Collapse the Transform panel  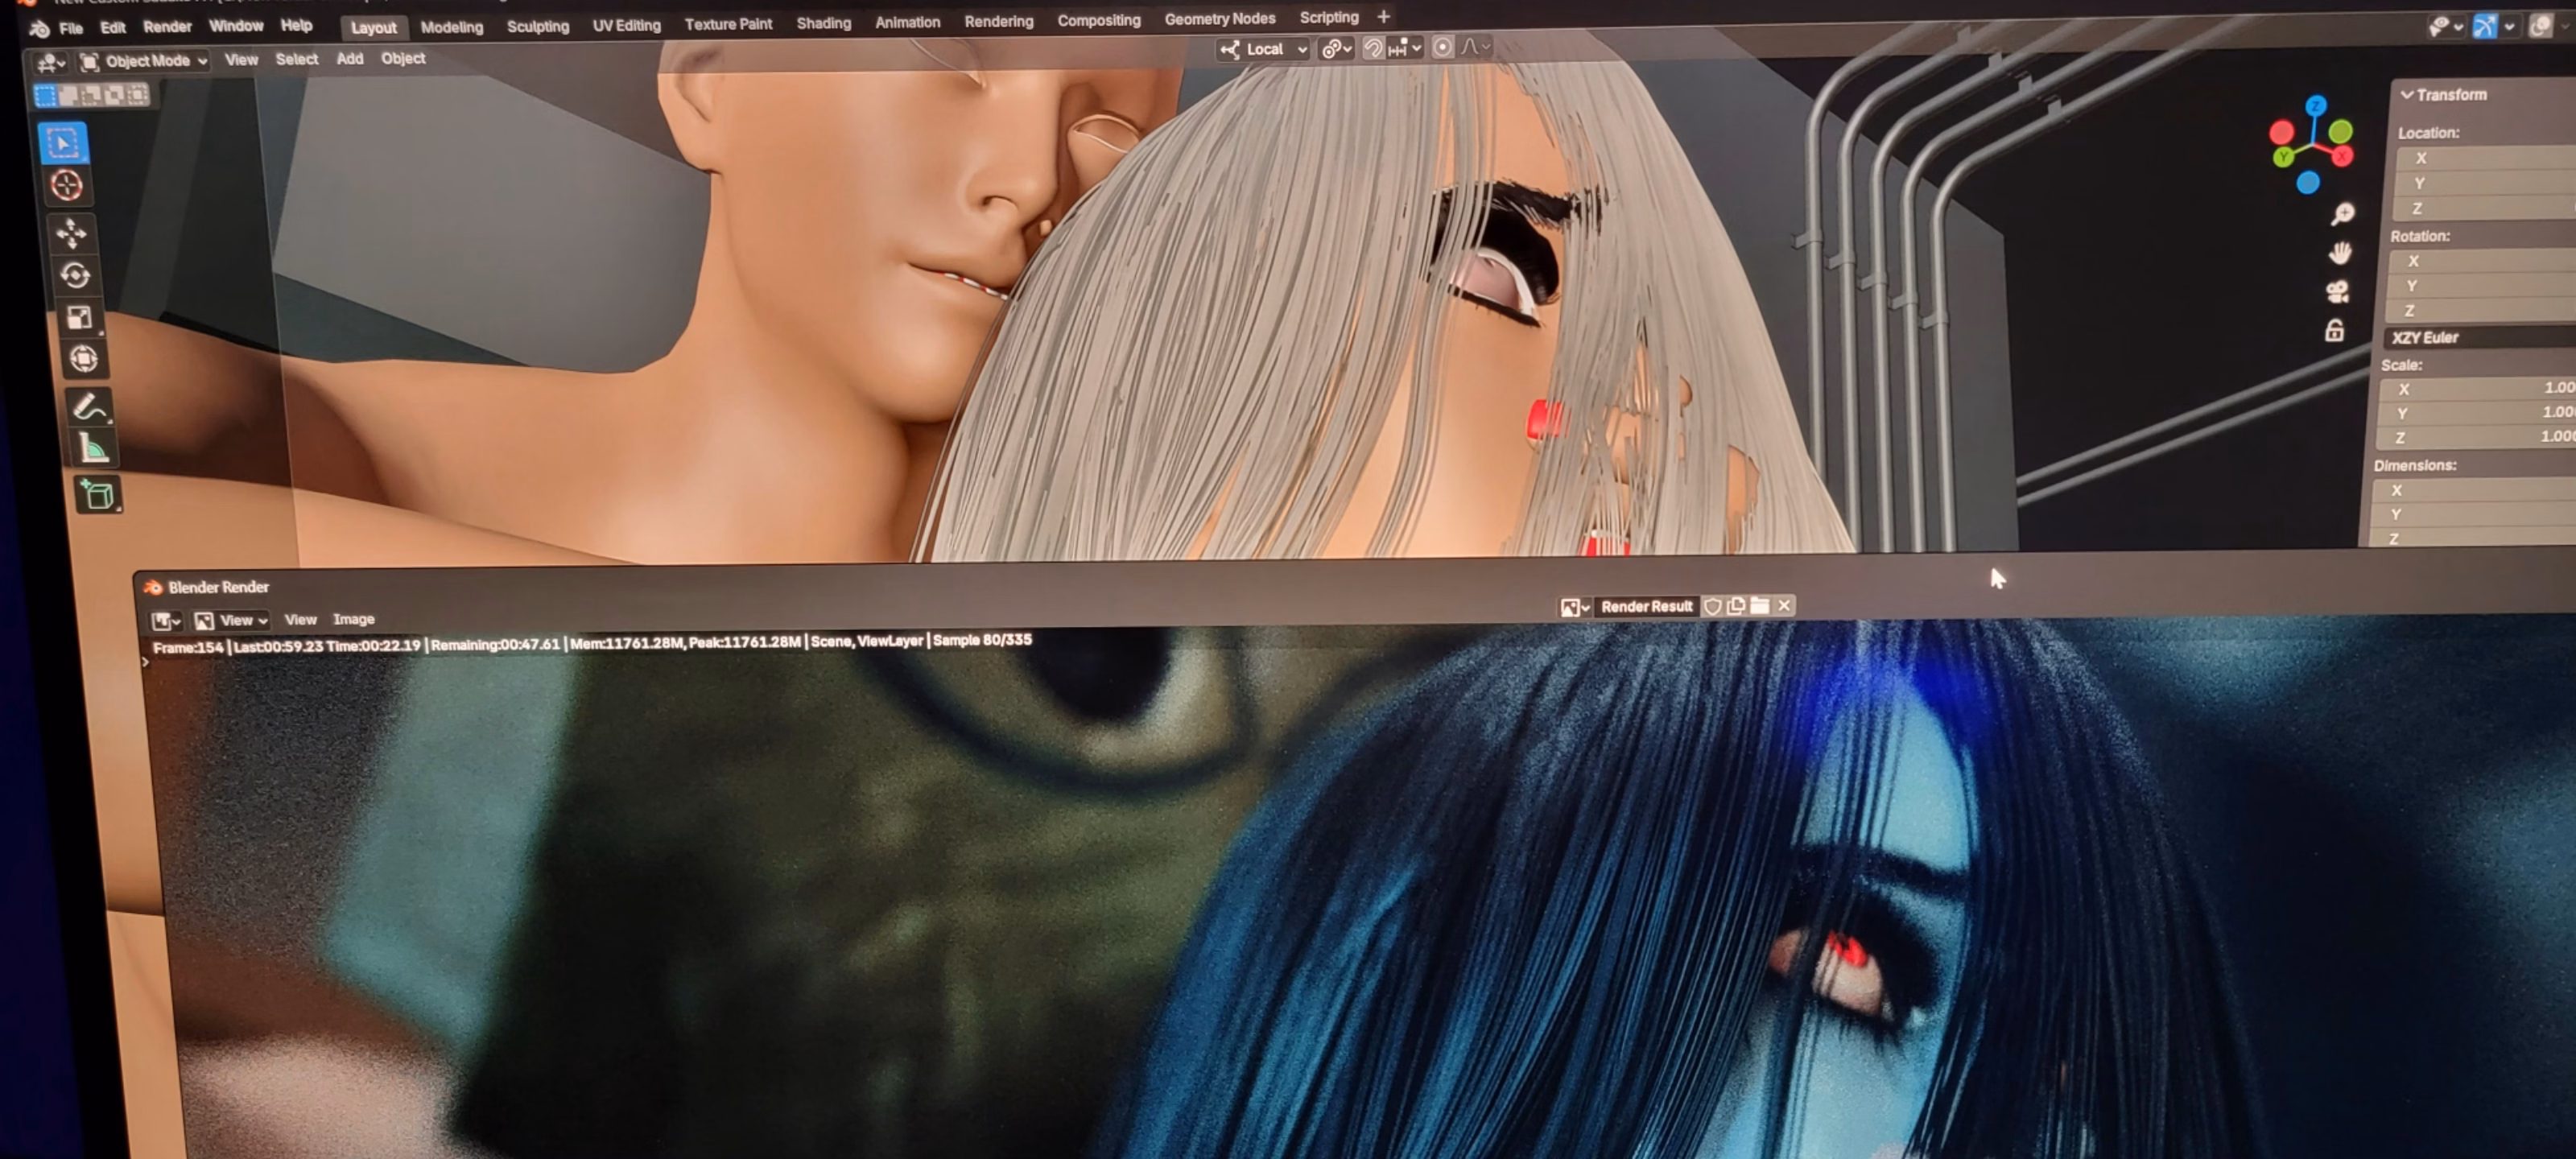[x=2407, y=95]
